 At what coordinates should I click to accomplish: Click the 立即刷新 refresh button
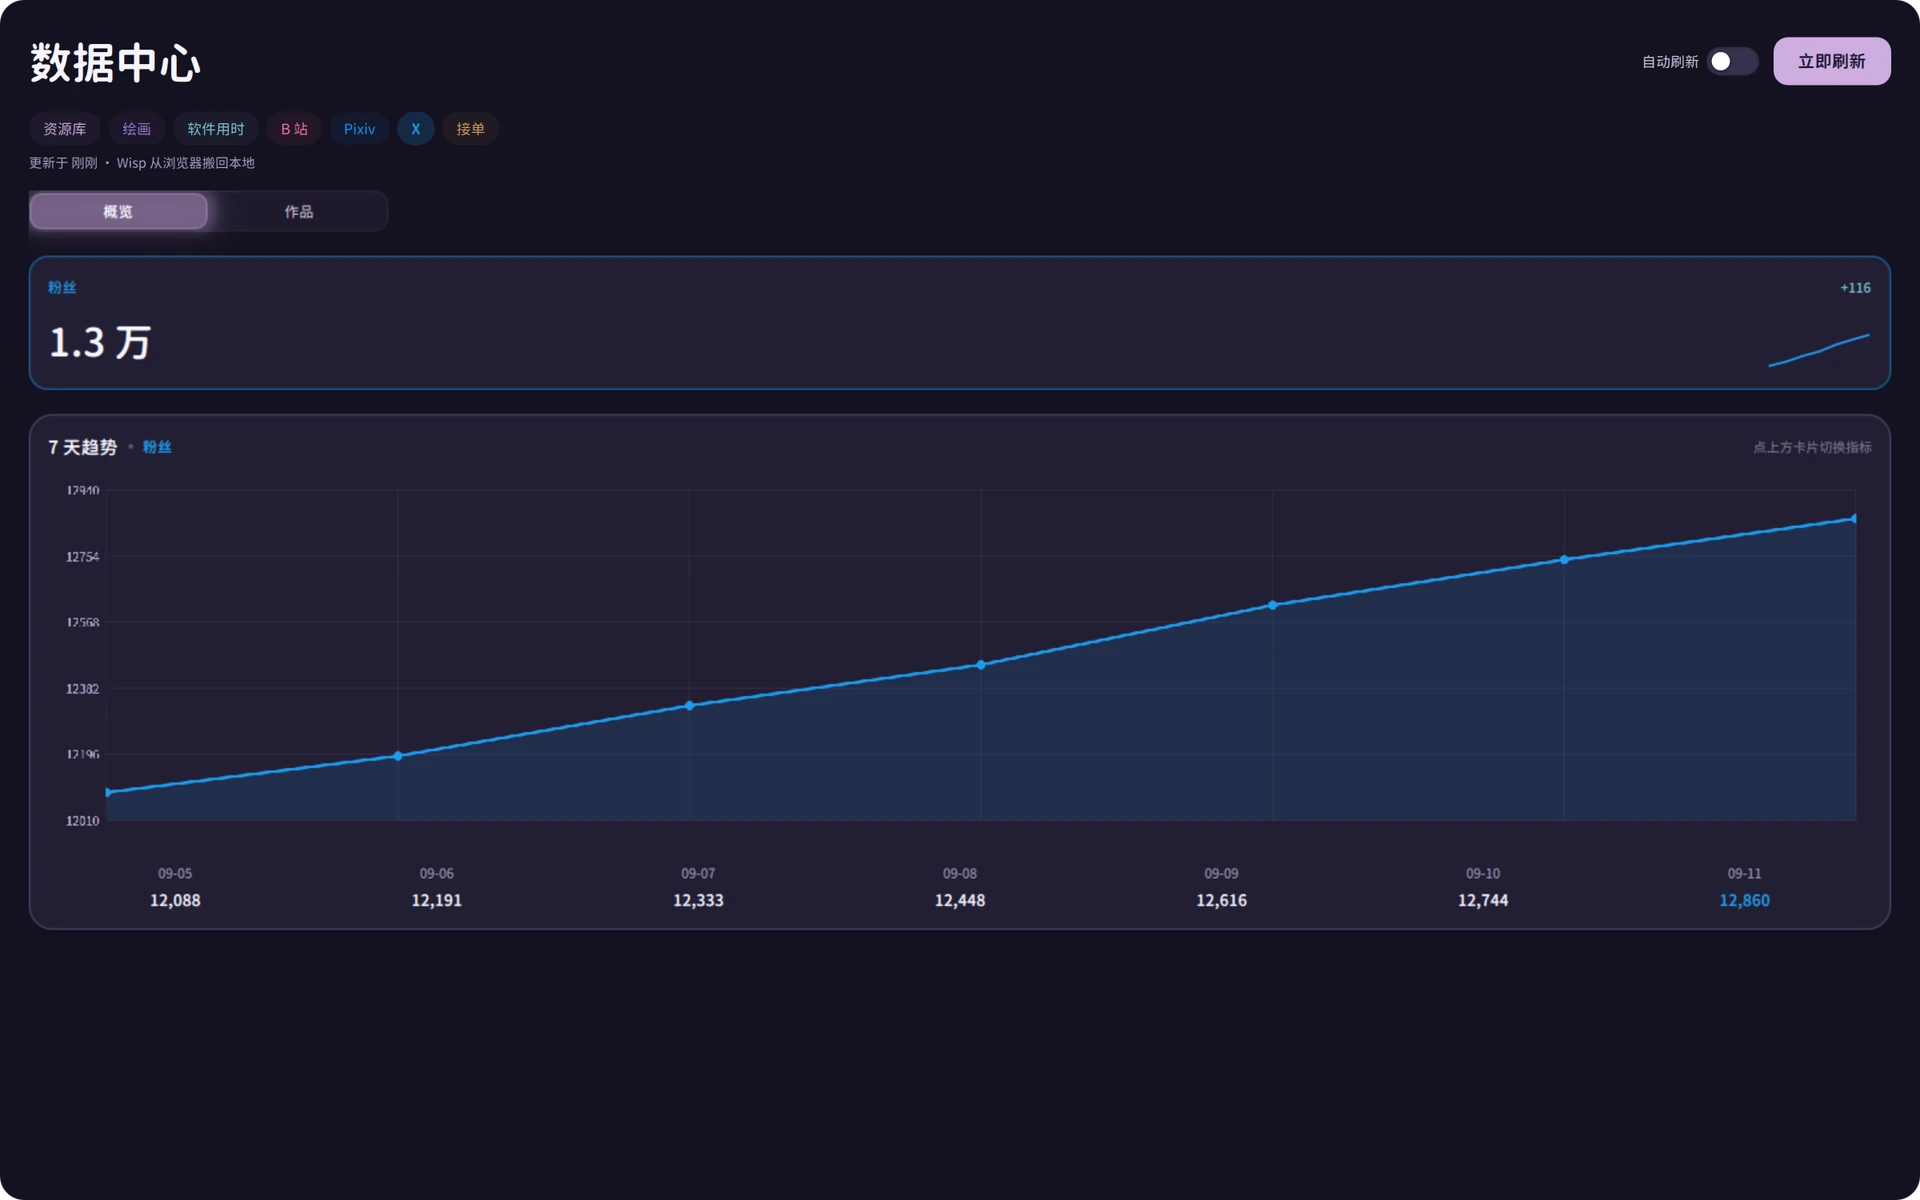(x=1831, y=61)
